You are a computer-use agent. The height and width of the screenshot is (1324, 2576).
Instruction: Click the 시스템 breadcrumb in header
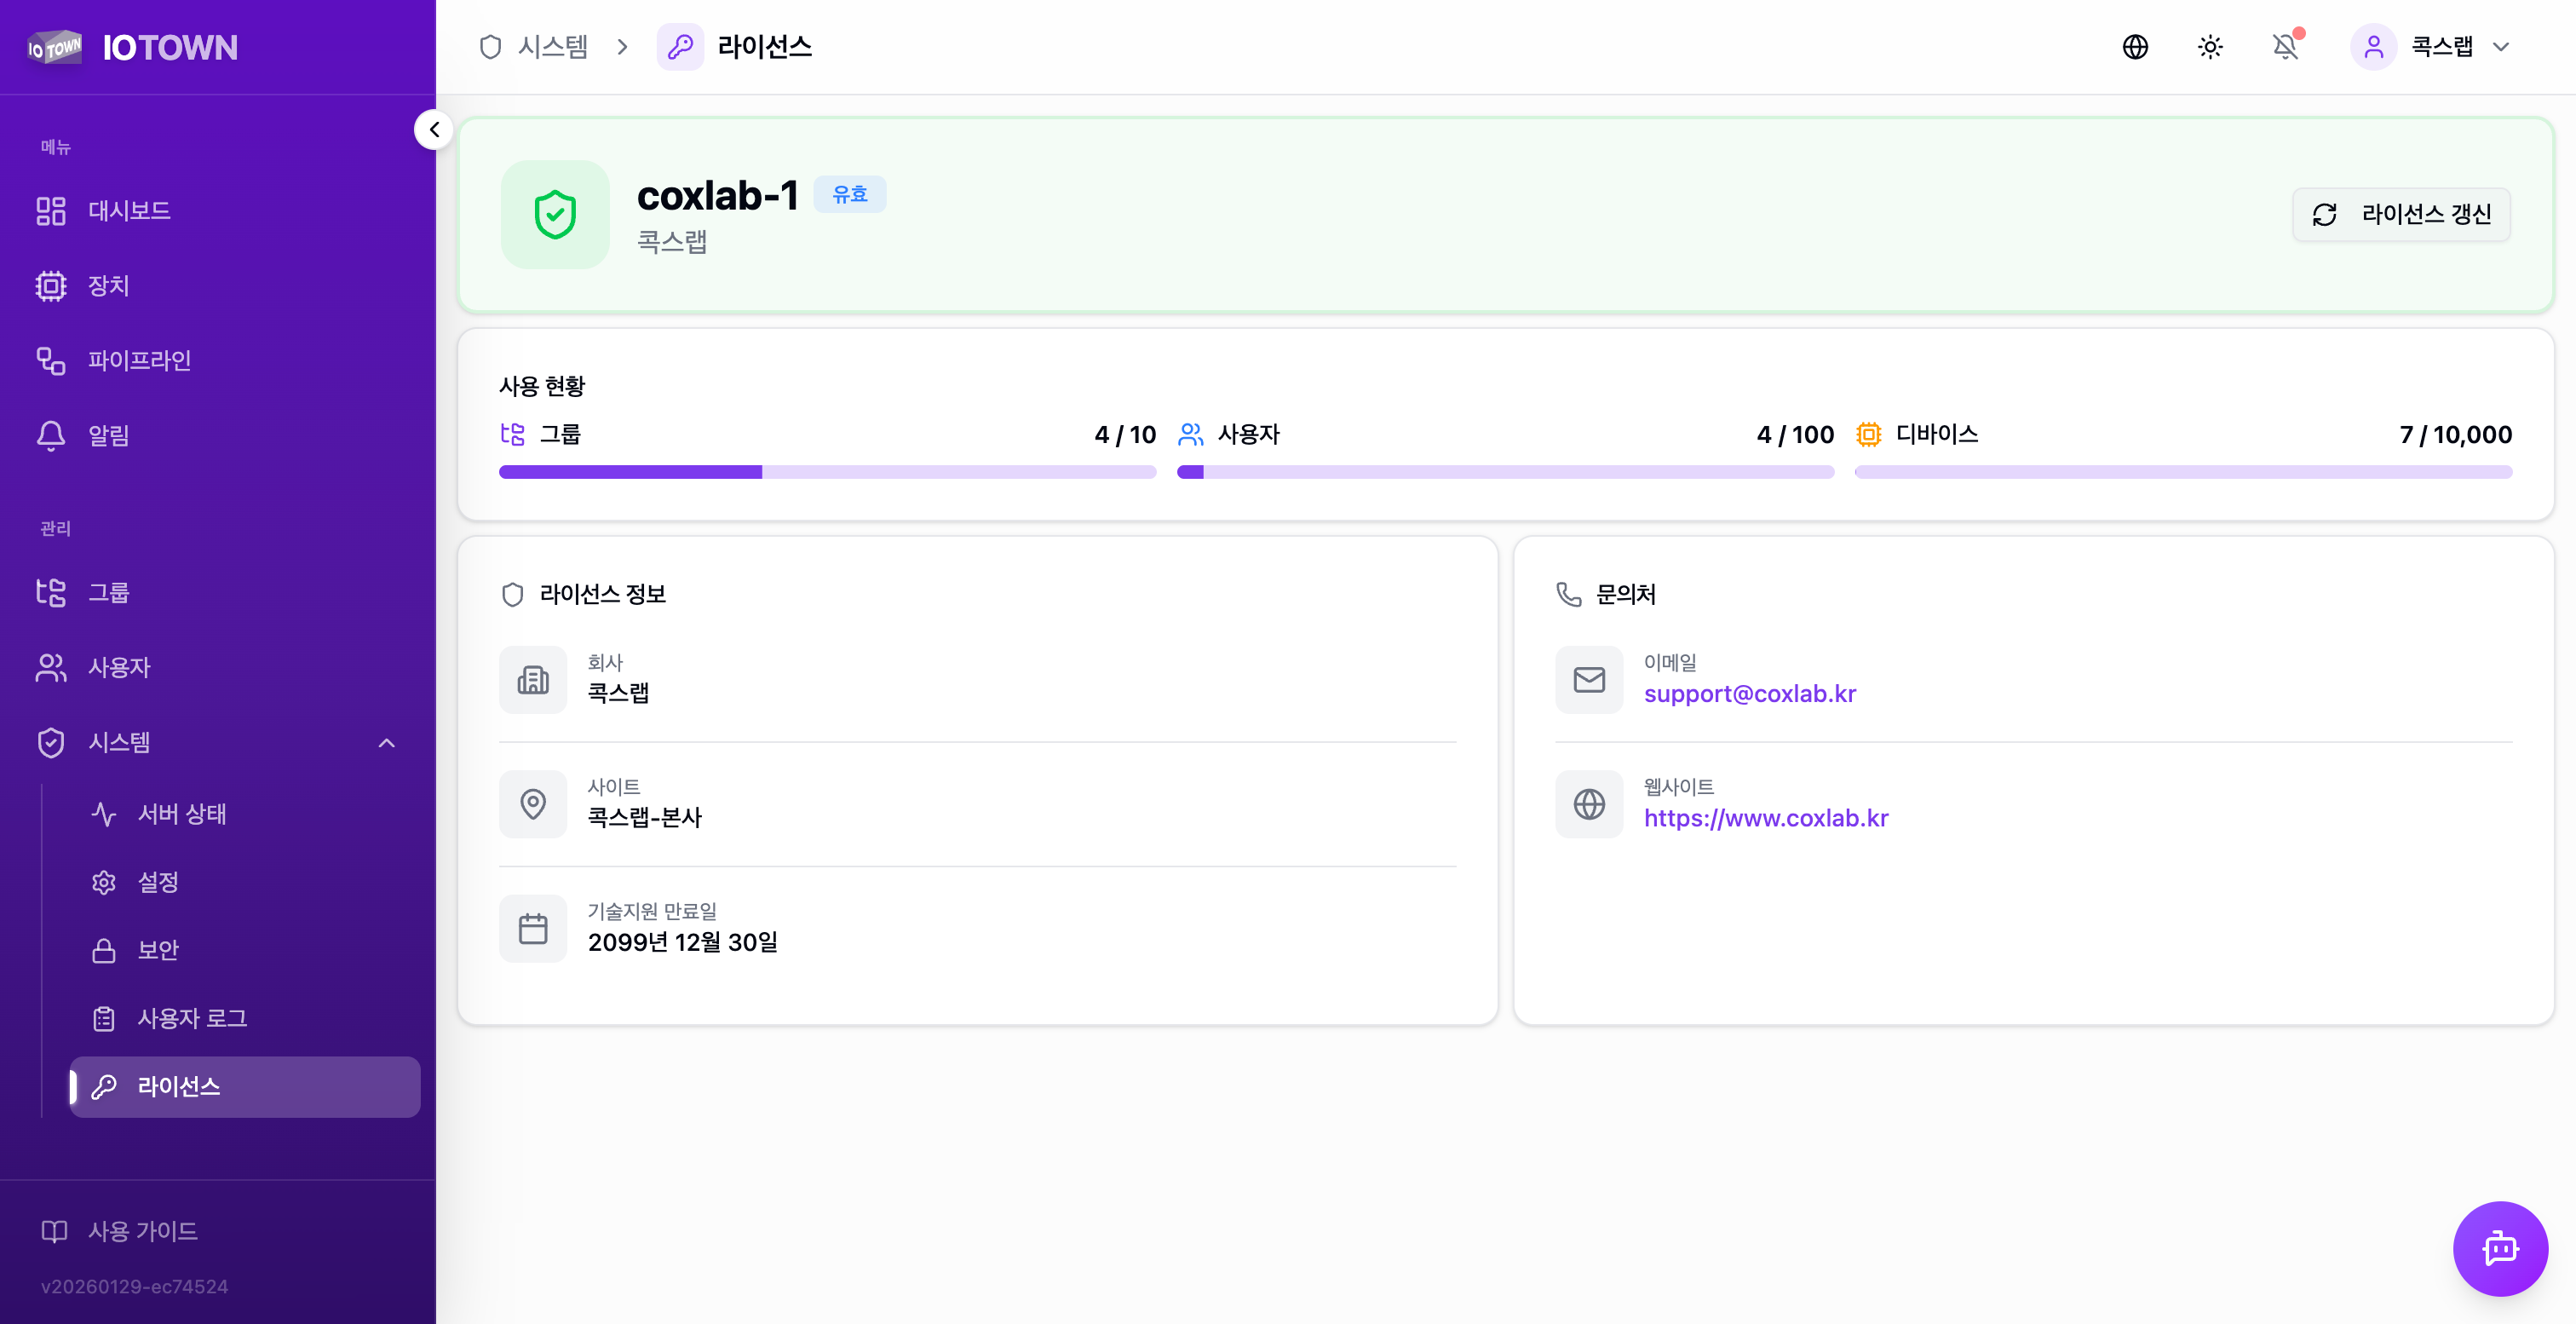click(x=534, y=47)
